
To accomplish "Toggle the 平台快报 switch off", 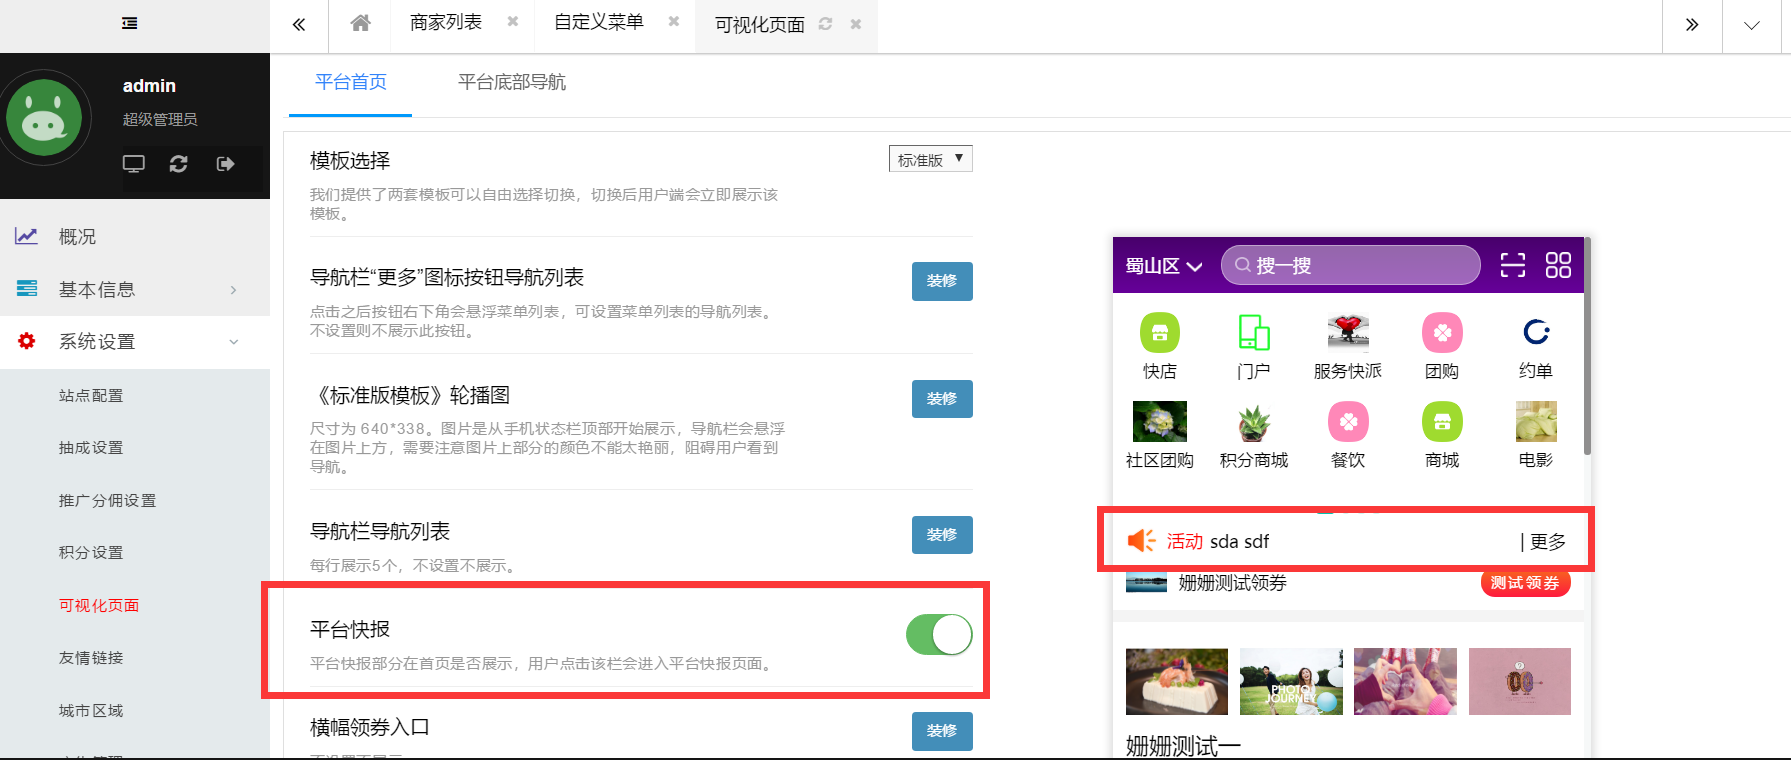I will coord(939,635).
